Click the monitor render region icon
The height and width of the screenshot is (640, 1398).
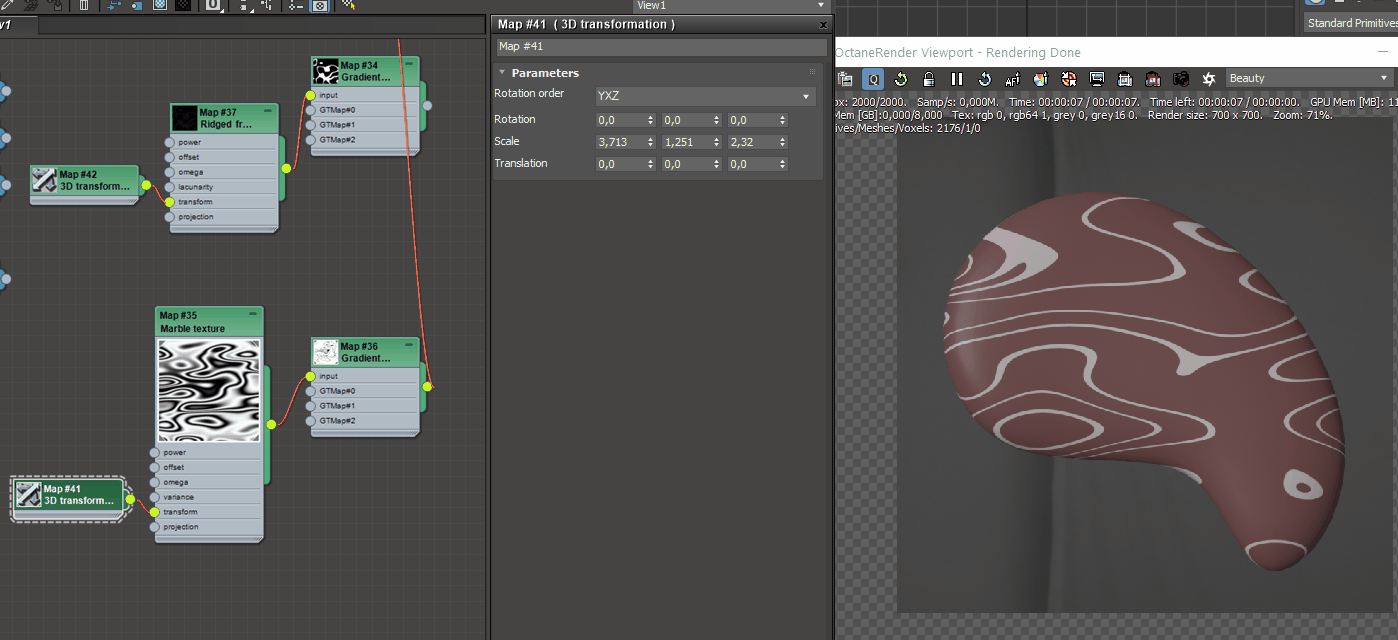click(1097, 79)
